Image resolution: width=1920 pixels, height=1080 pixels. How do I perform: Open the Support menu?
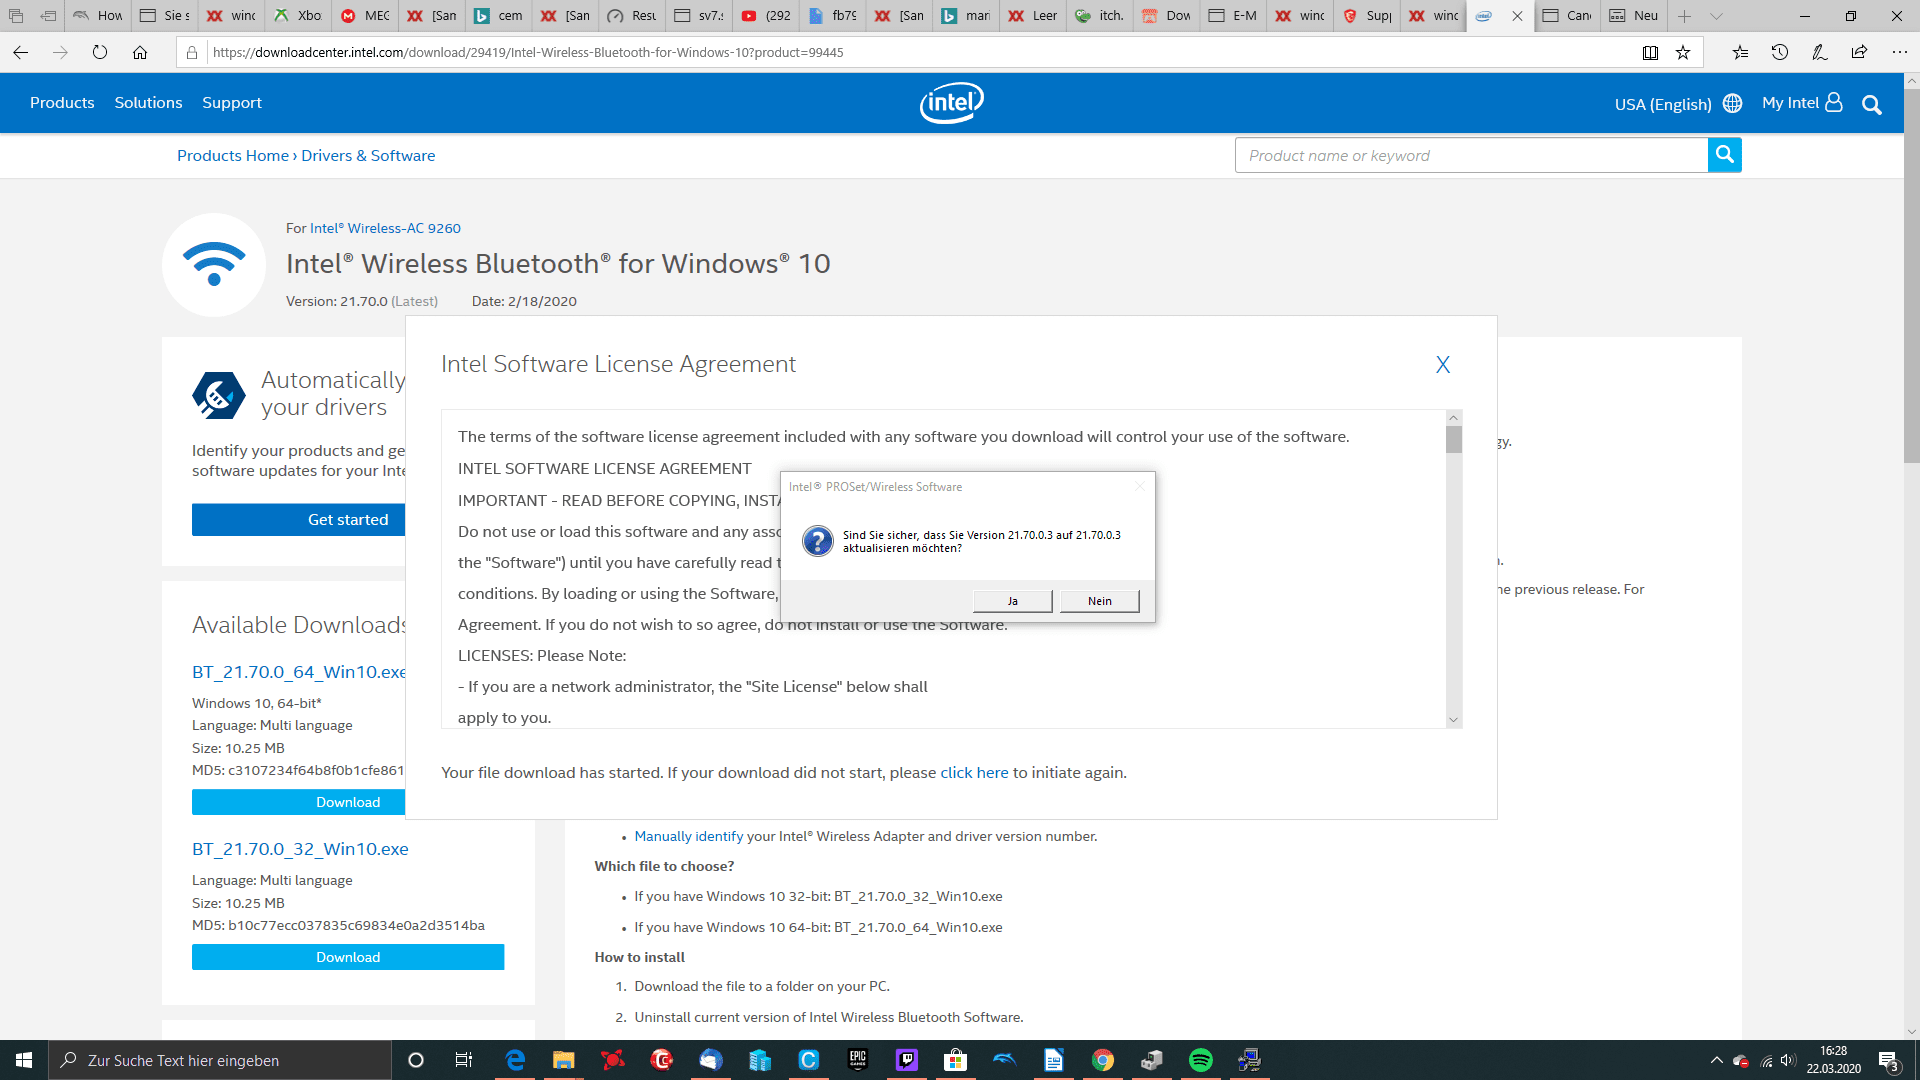click(x=232, y=103)
